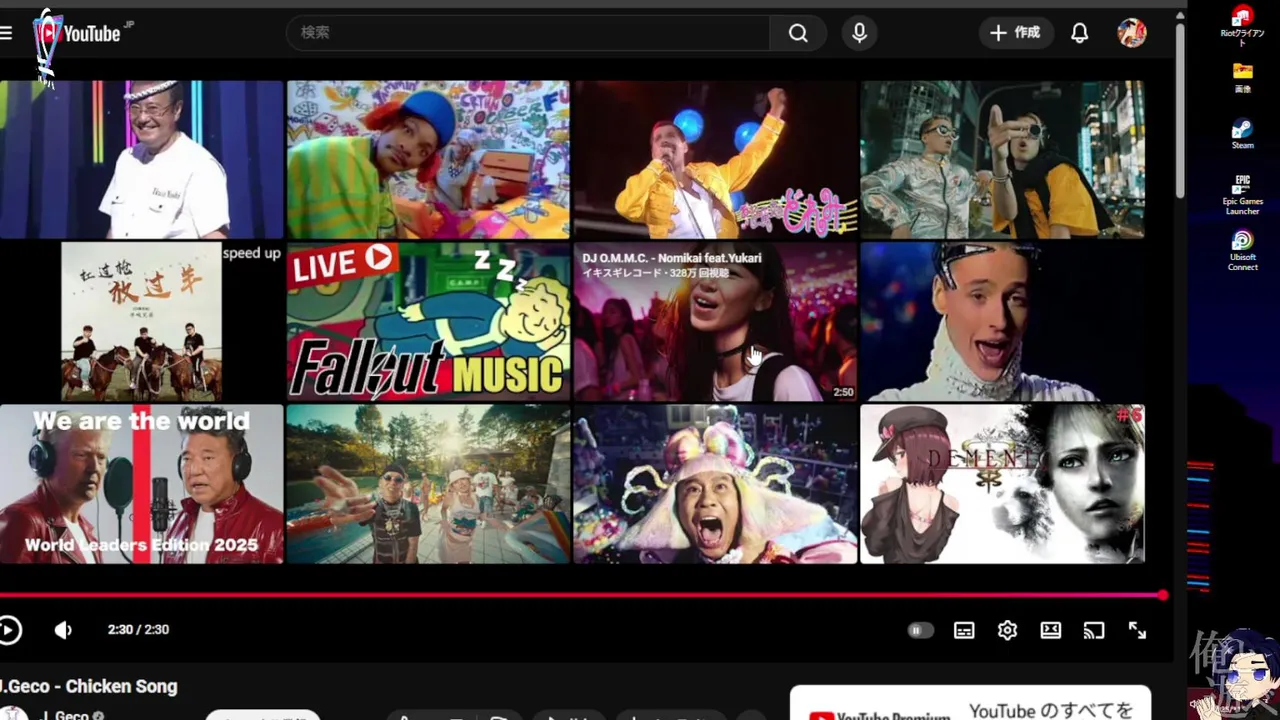Open the player settings gear

[x=1007, y=630]
